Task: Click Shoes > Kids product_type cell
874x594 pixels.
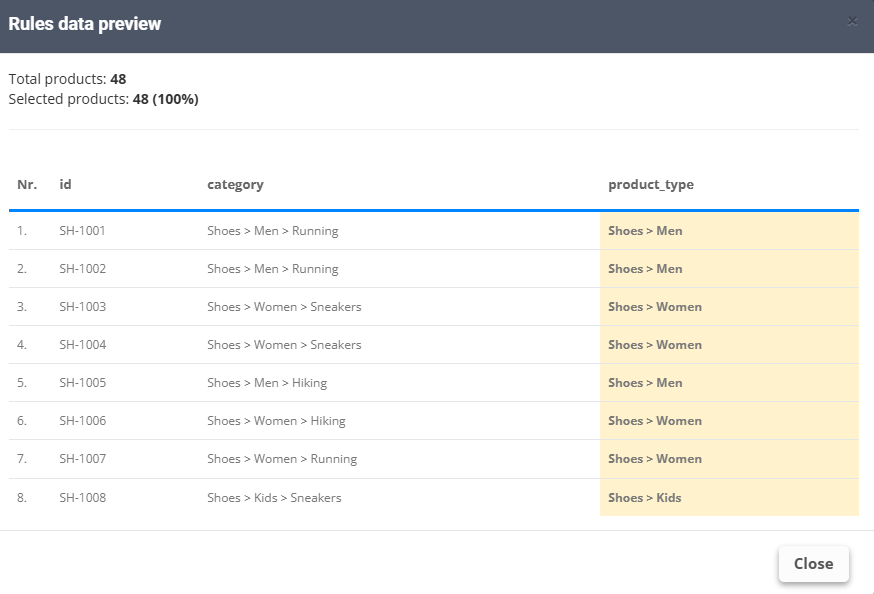Action: coord(729,498)
